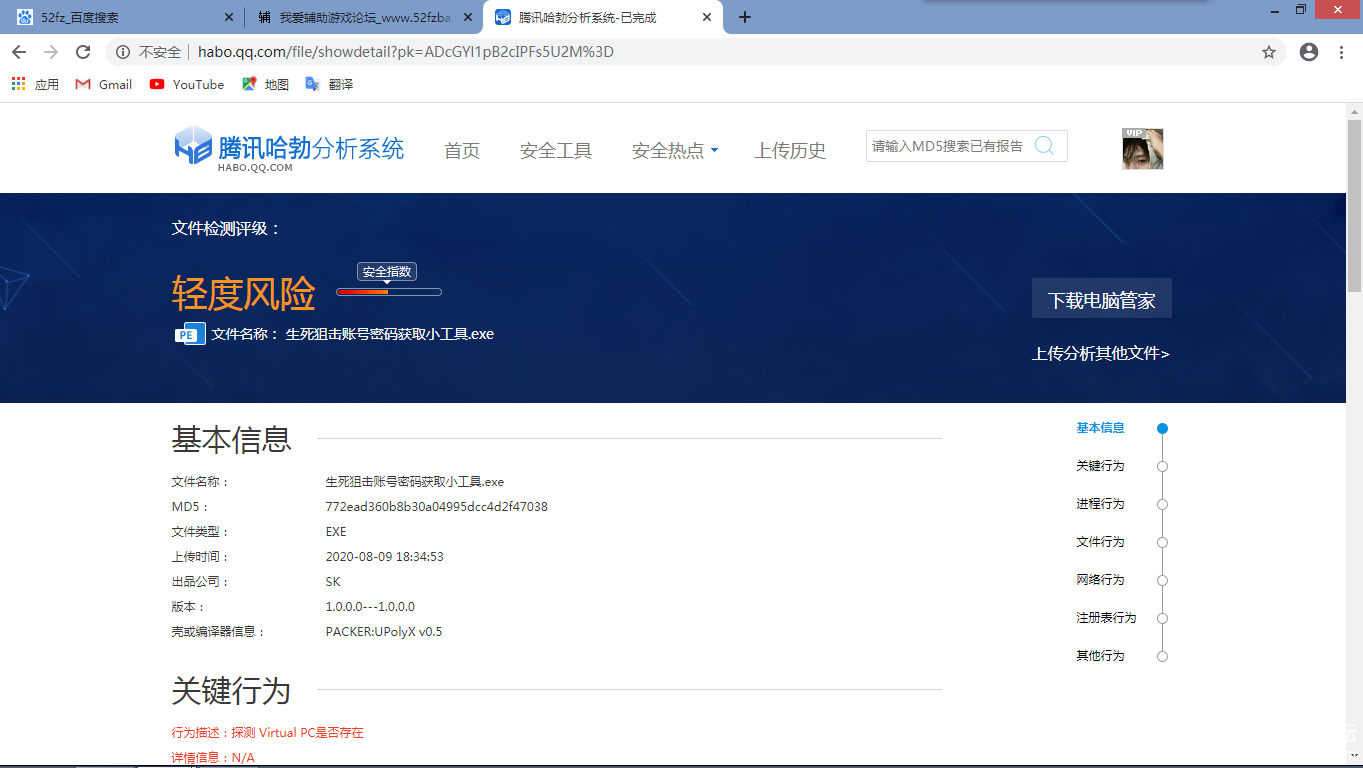Open a new tab with the plus button
The image size is (1363, 768).
[744, 17]
